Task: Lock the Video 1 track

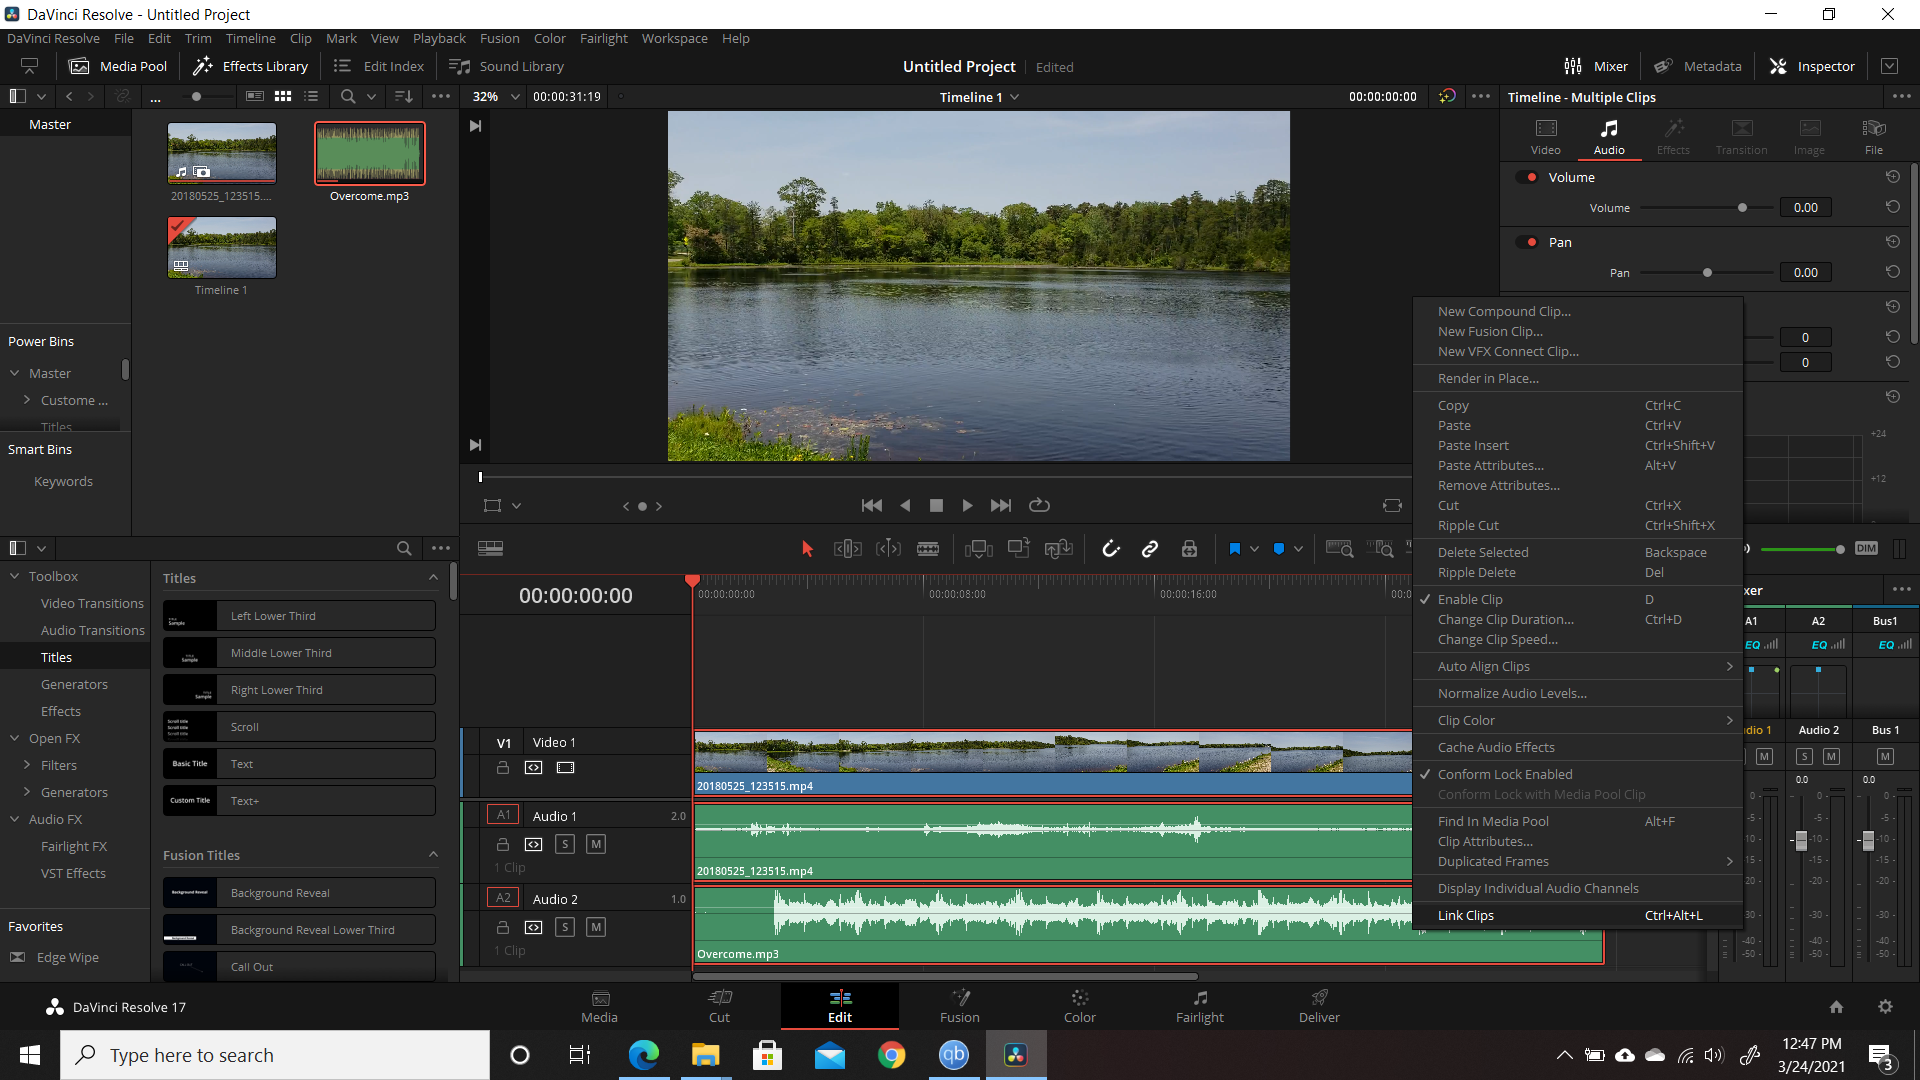Action: click(x=503, y=768)
